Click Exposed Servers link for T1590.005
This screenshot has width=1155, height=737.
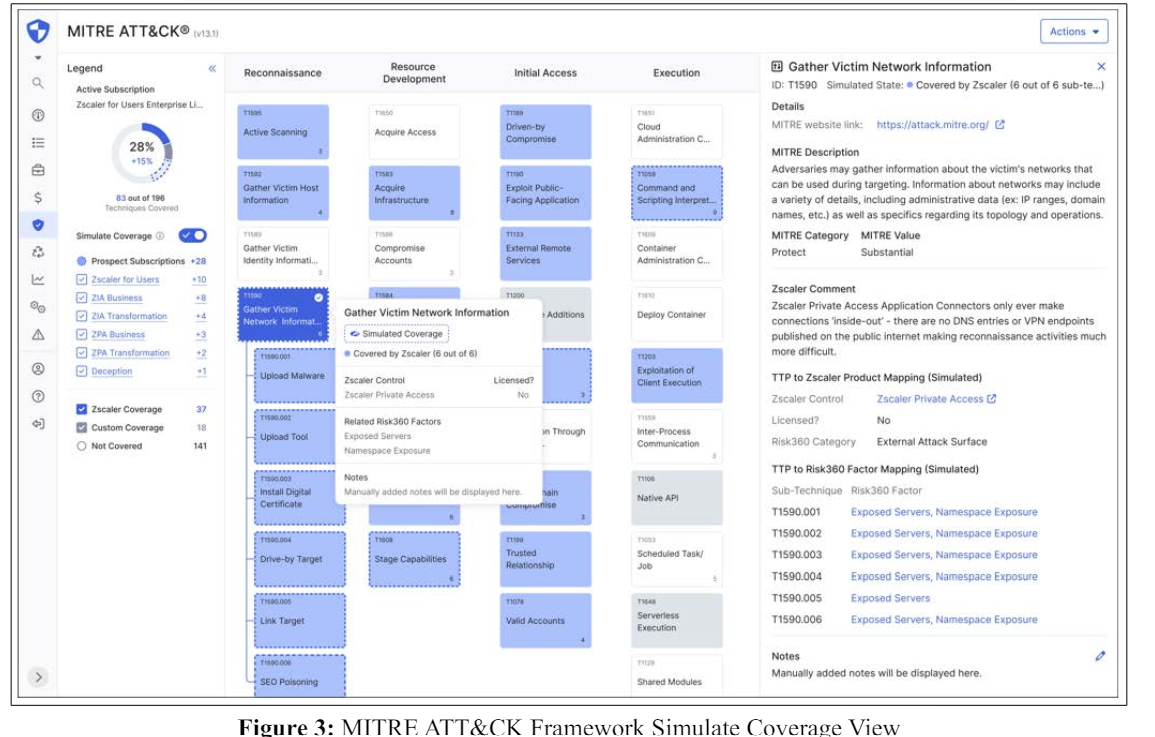click(x=890, y=599)
